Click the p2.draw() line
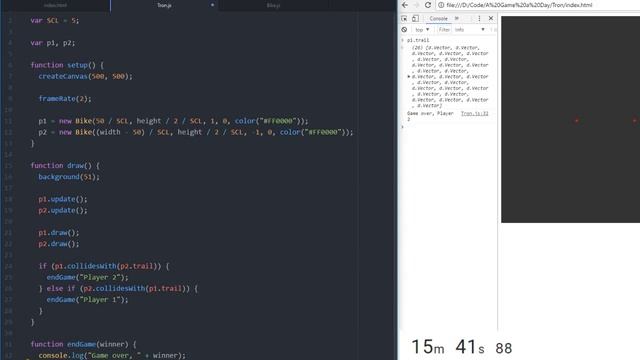 pos(59,243)
